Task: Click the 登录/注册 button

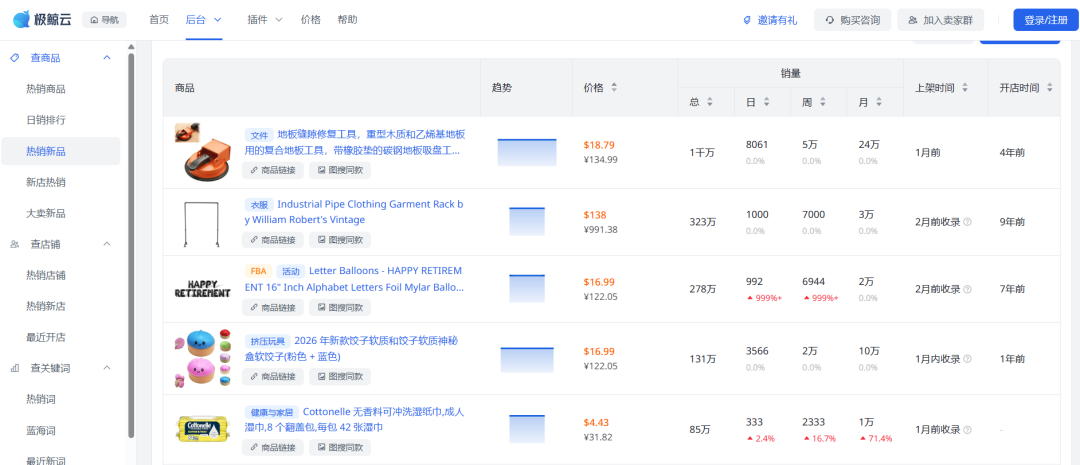Action: pyautogui.click(x=1045, y=20)
